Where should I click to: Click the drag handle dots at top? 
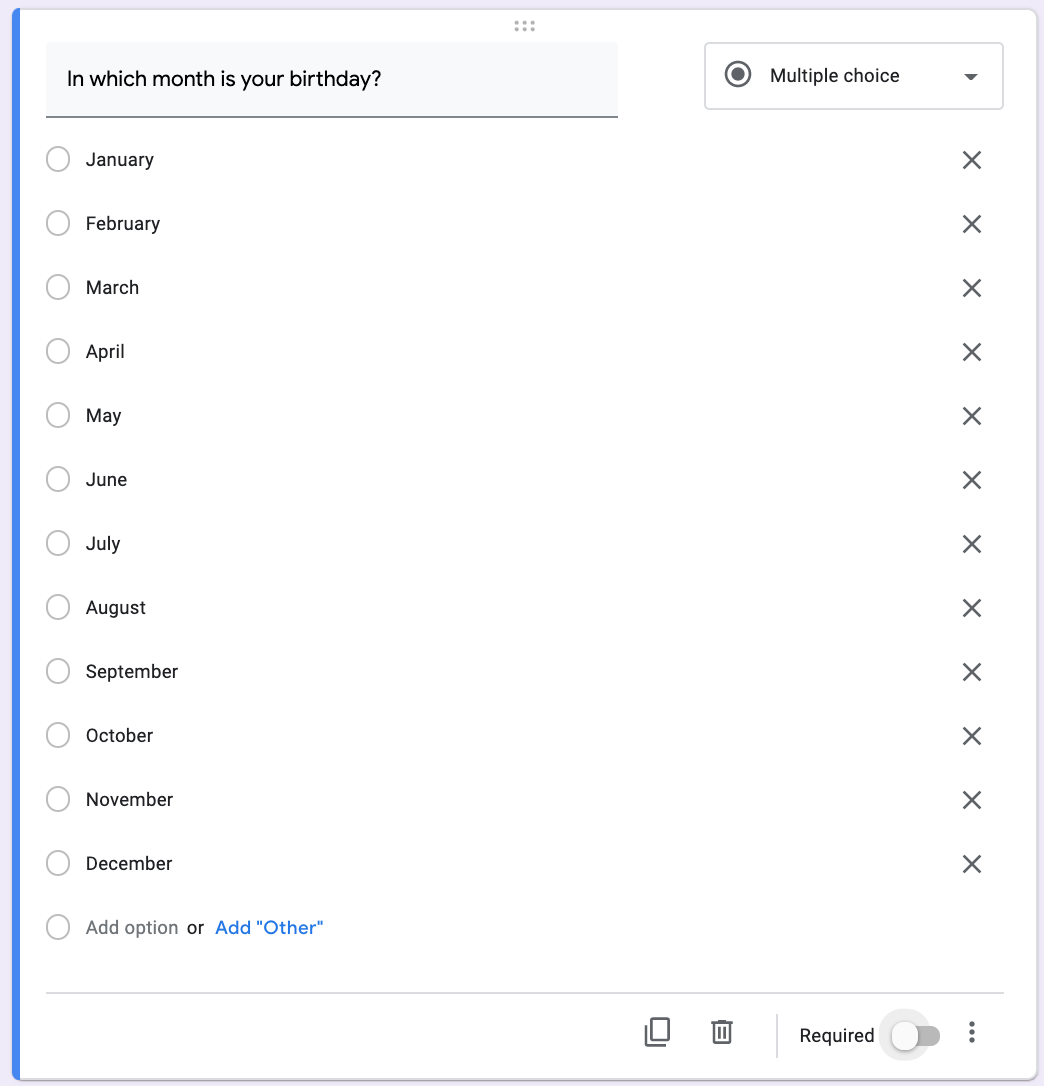(x=524, y=26)
